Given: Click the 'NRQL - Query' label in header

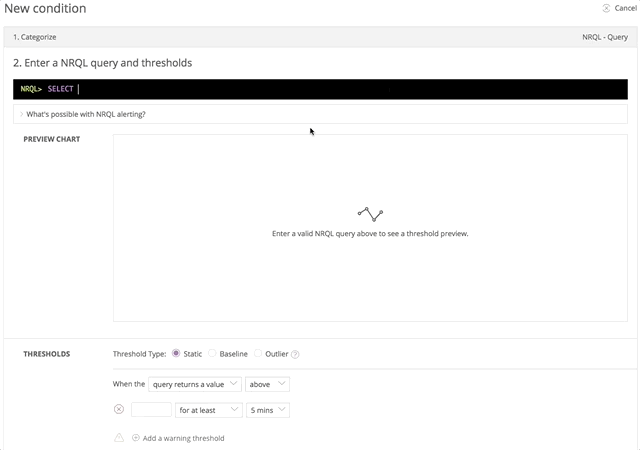Looking at the screenshot, I should point(604,37).
